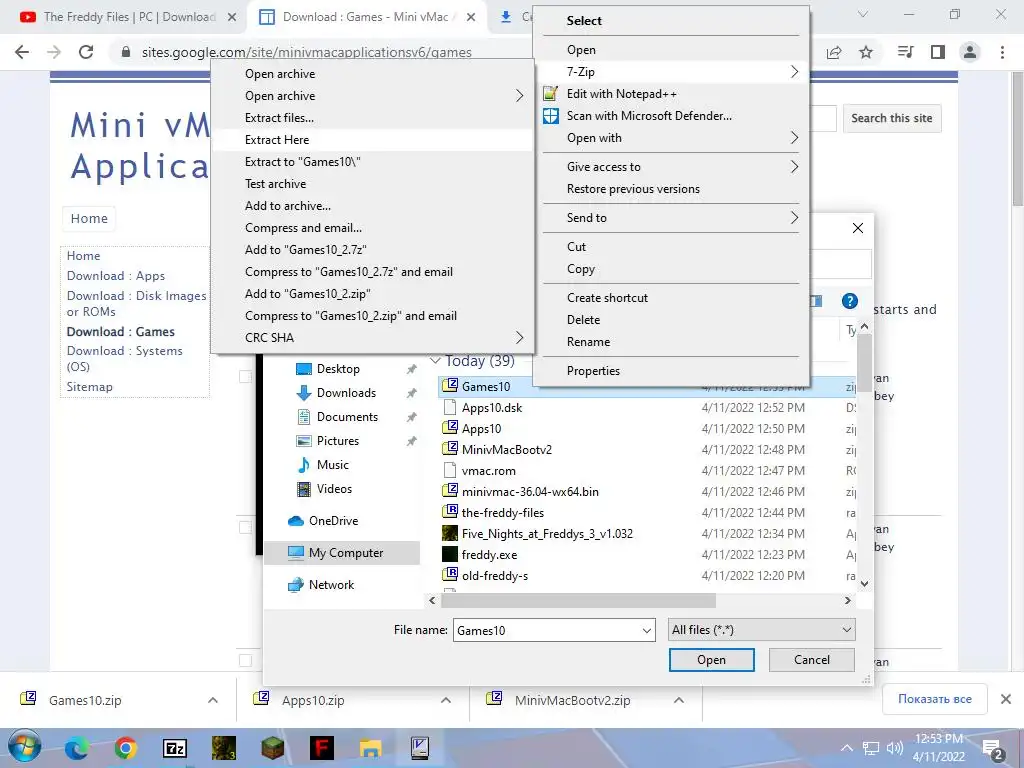
Task: Switch to The Freddy Files browser tab
Action: [x=129, y=17]
